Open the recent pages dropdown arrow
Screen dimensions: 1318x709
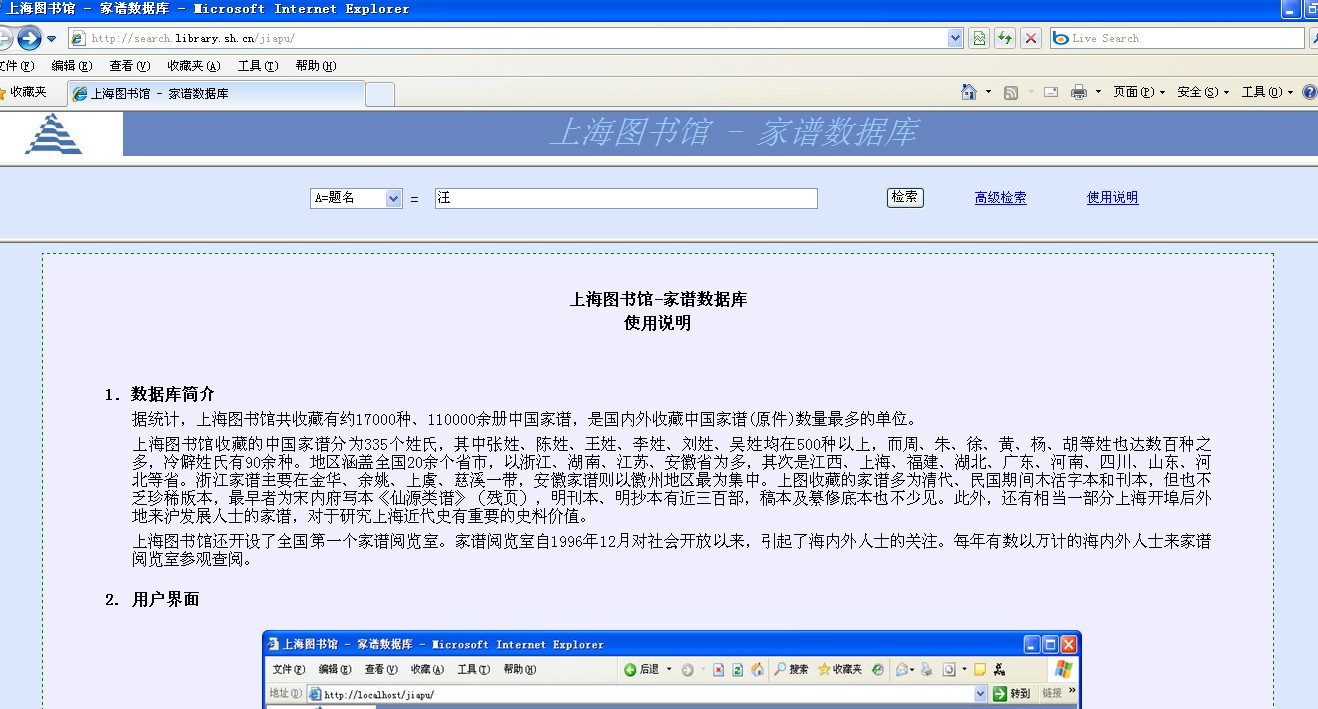52,39
